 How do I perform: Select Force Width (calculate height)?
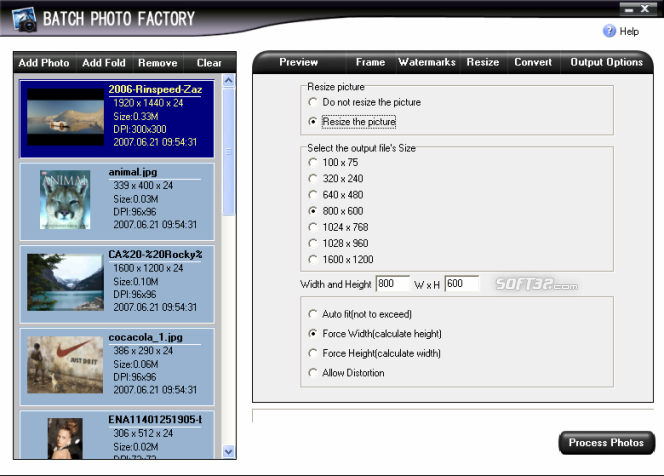375,334
